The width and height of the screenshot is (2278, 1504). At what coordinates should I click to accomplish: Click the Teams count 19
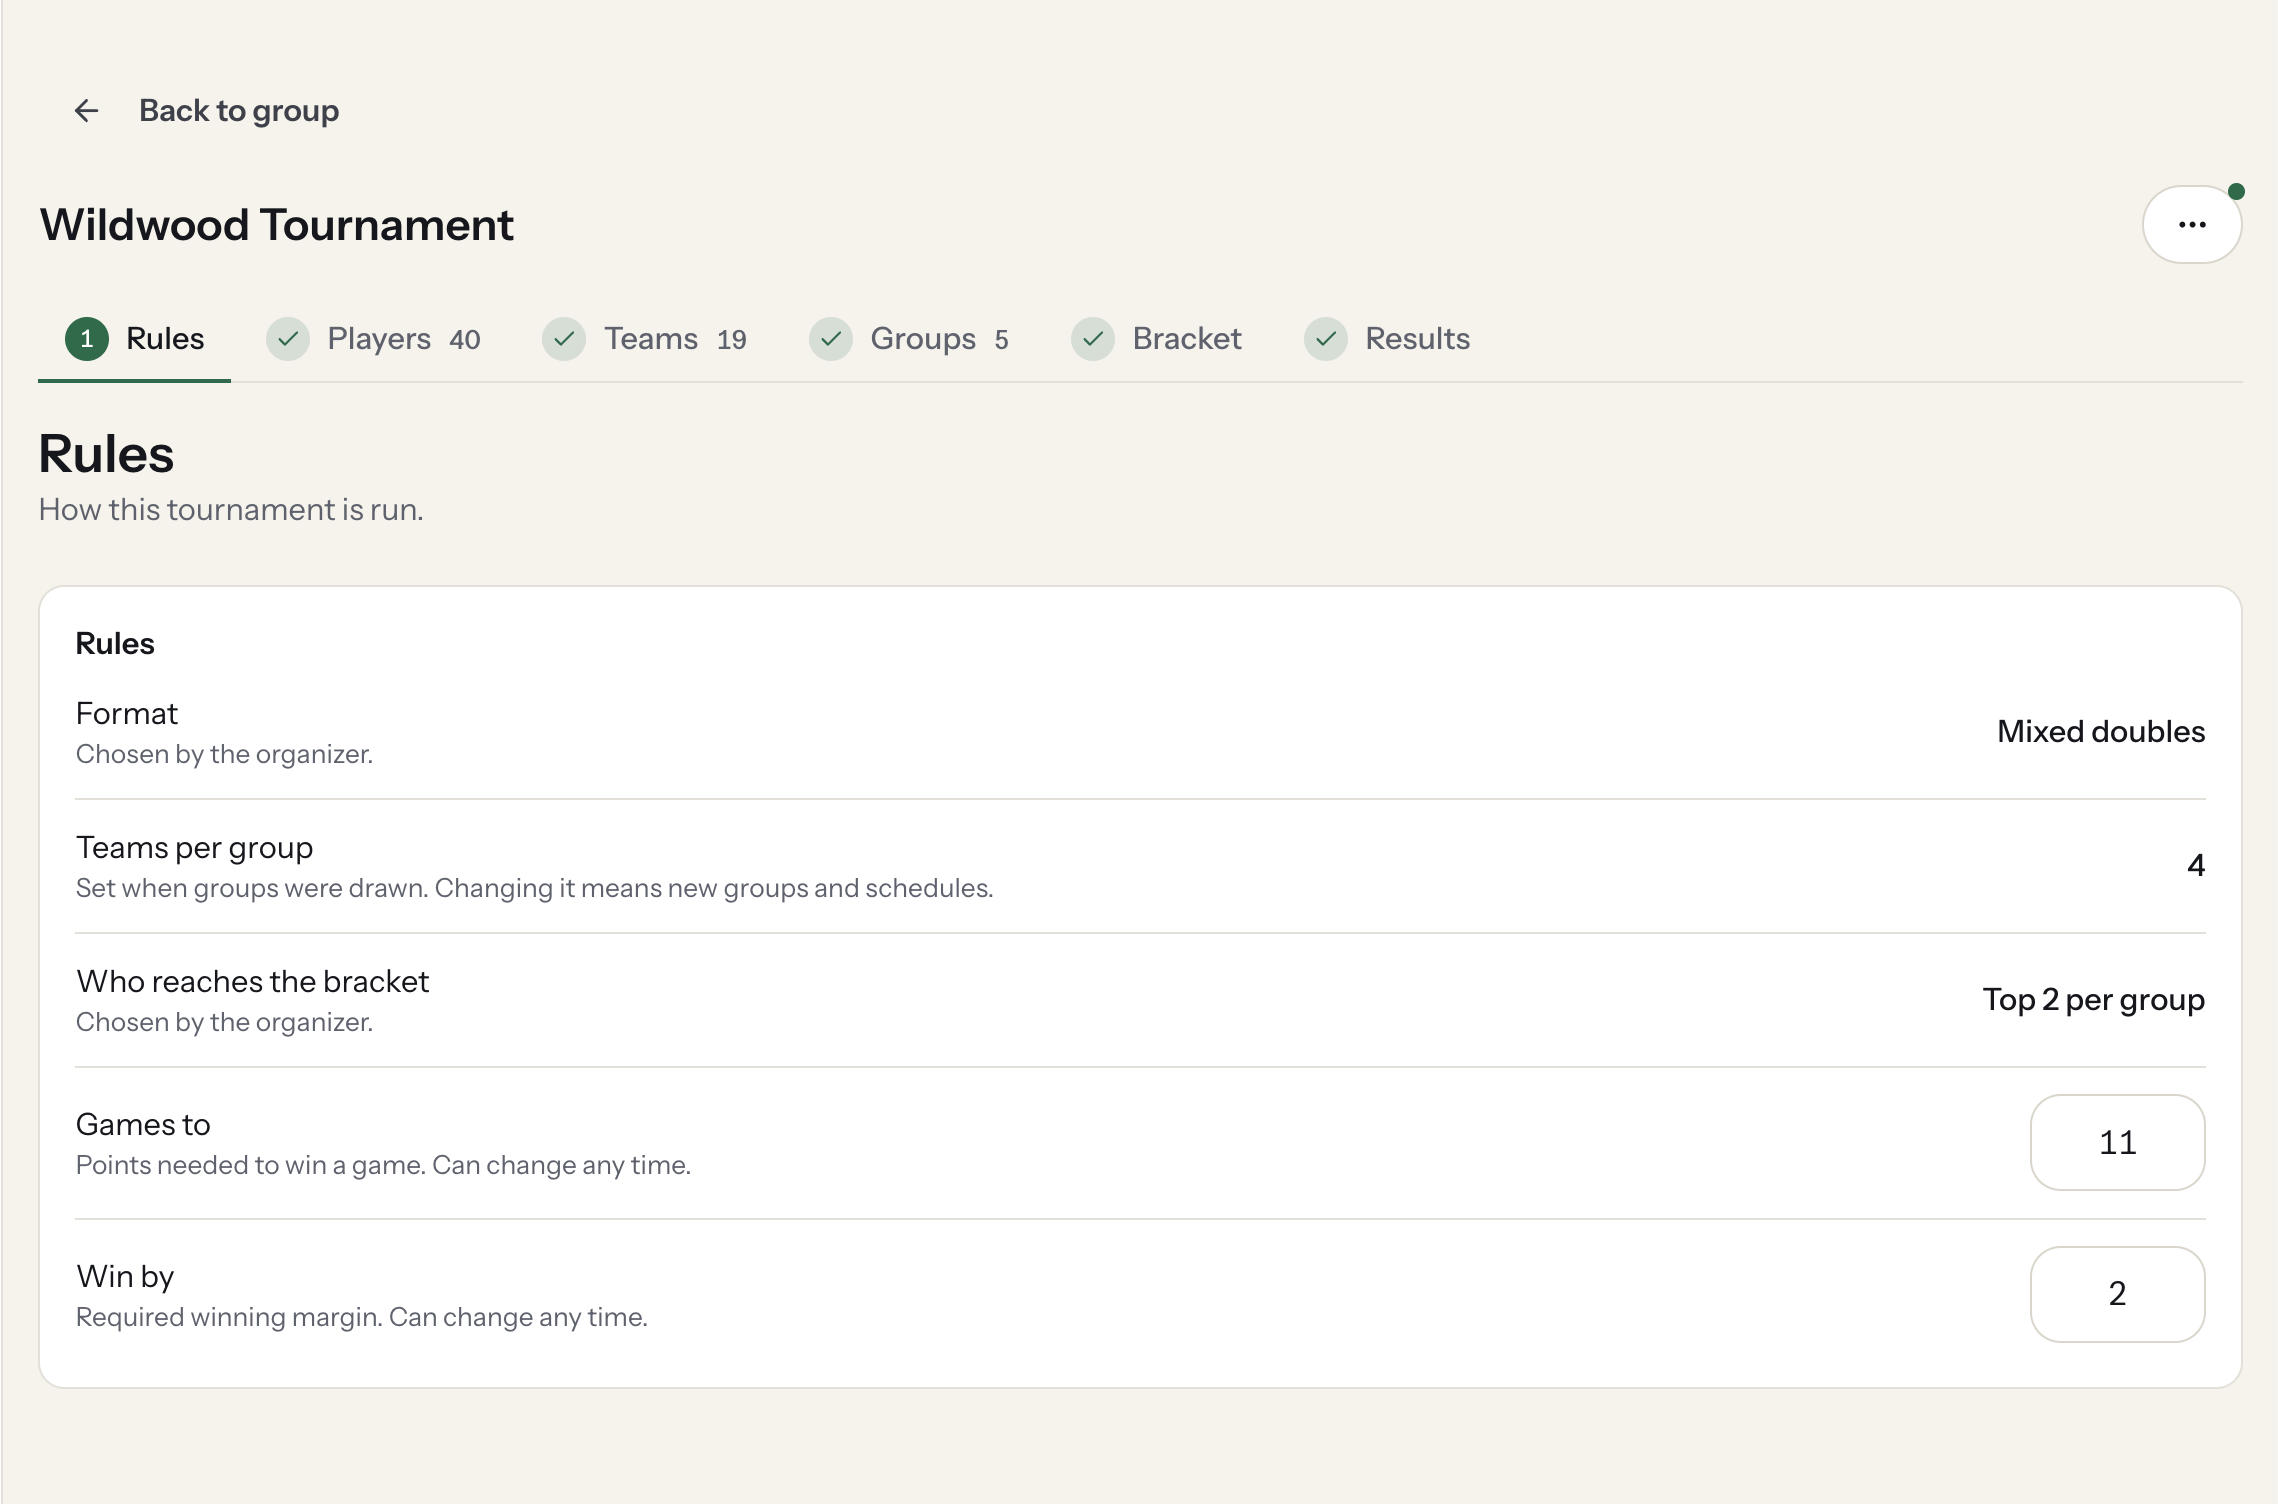coord(732,340)
